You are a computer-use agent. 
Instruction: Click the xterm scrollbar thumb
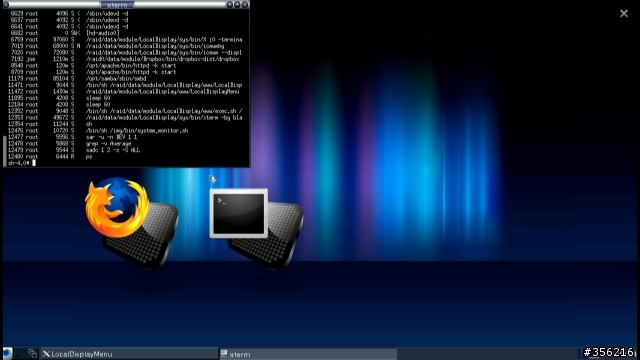point(5,151)
